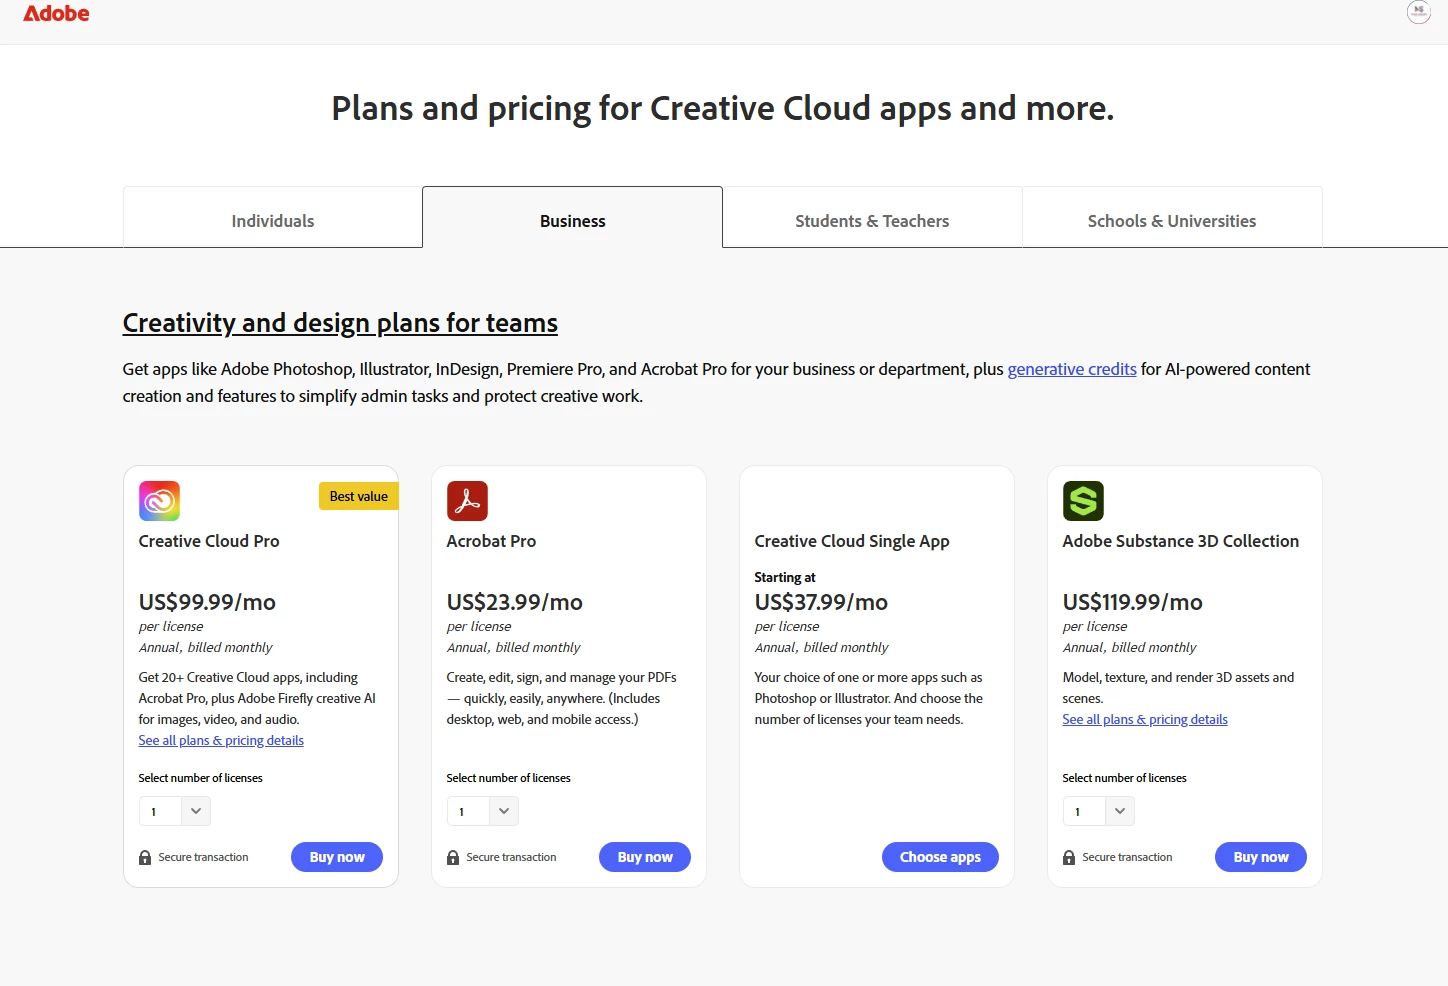The height and width of the screenshot is (986, 1448).
Task: Click the Acrobat Pro app icon
Action: pyautogui.click(x=467, y=501)
